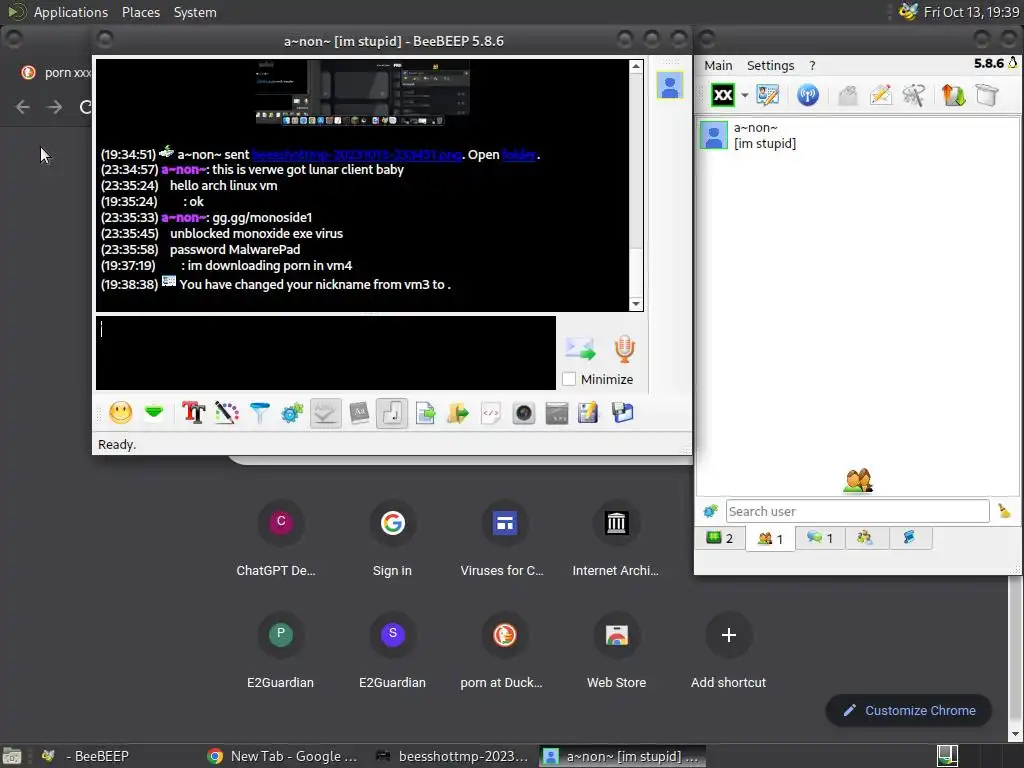This screenshot has height=768, width=1024.
Task: Record a voice message with microphone
Action: [x=624, y=349]
